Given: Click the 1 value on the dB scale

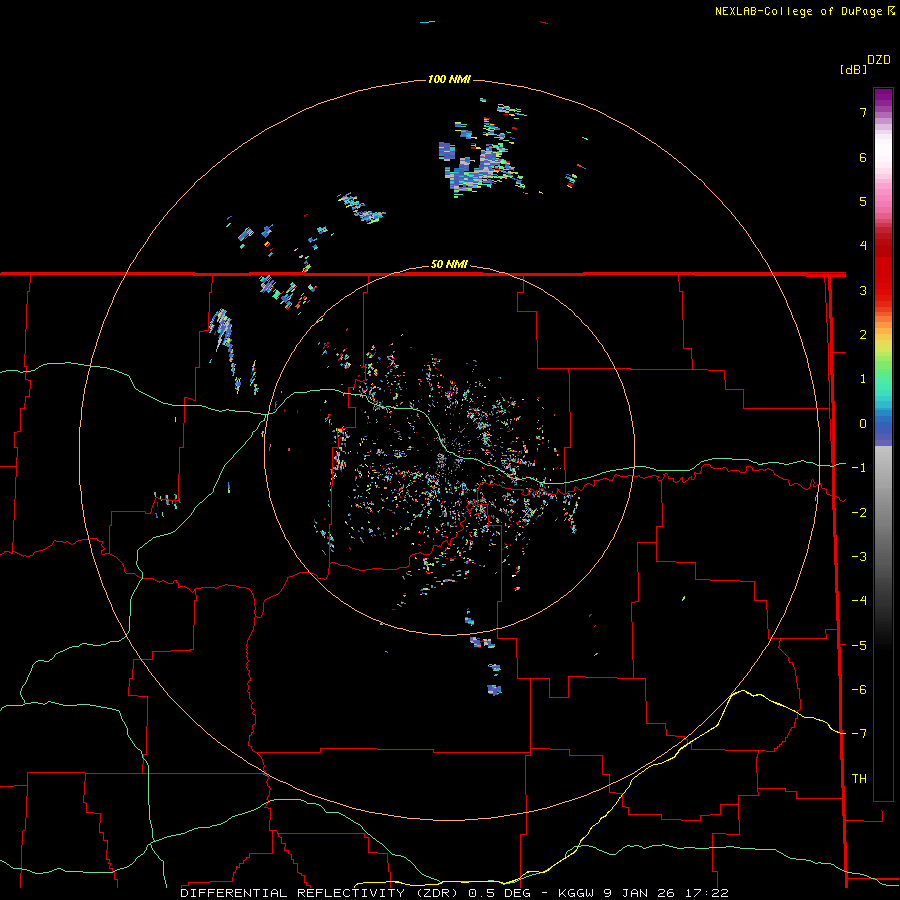Looking at the screenshot, I should (x=863, y=379).
